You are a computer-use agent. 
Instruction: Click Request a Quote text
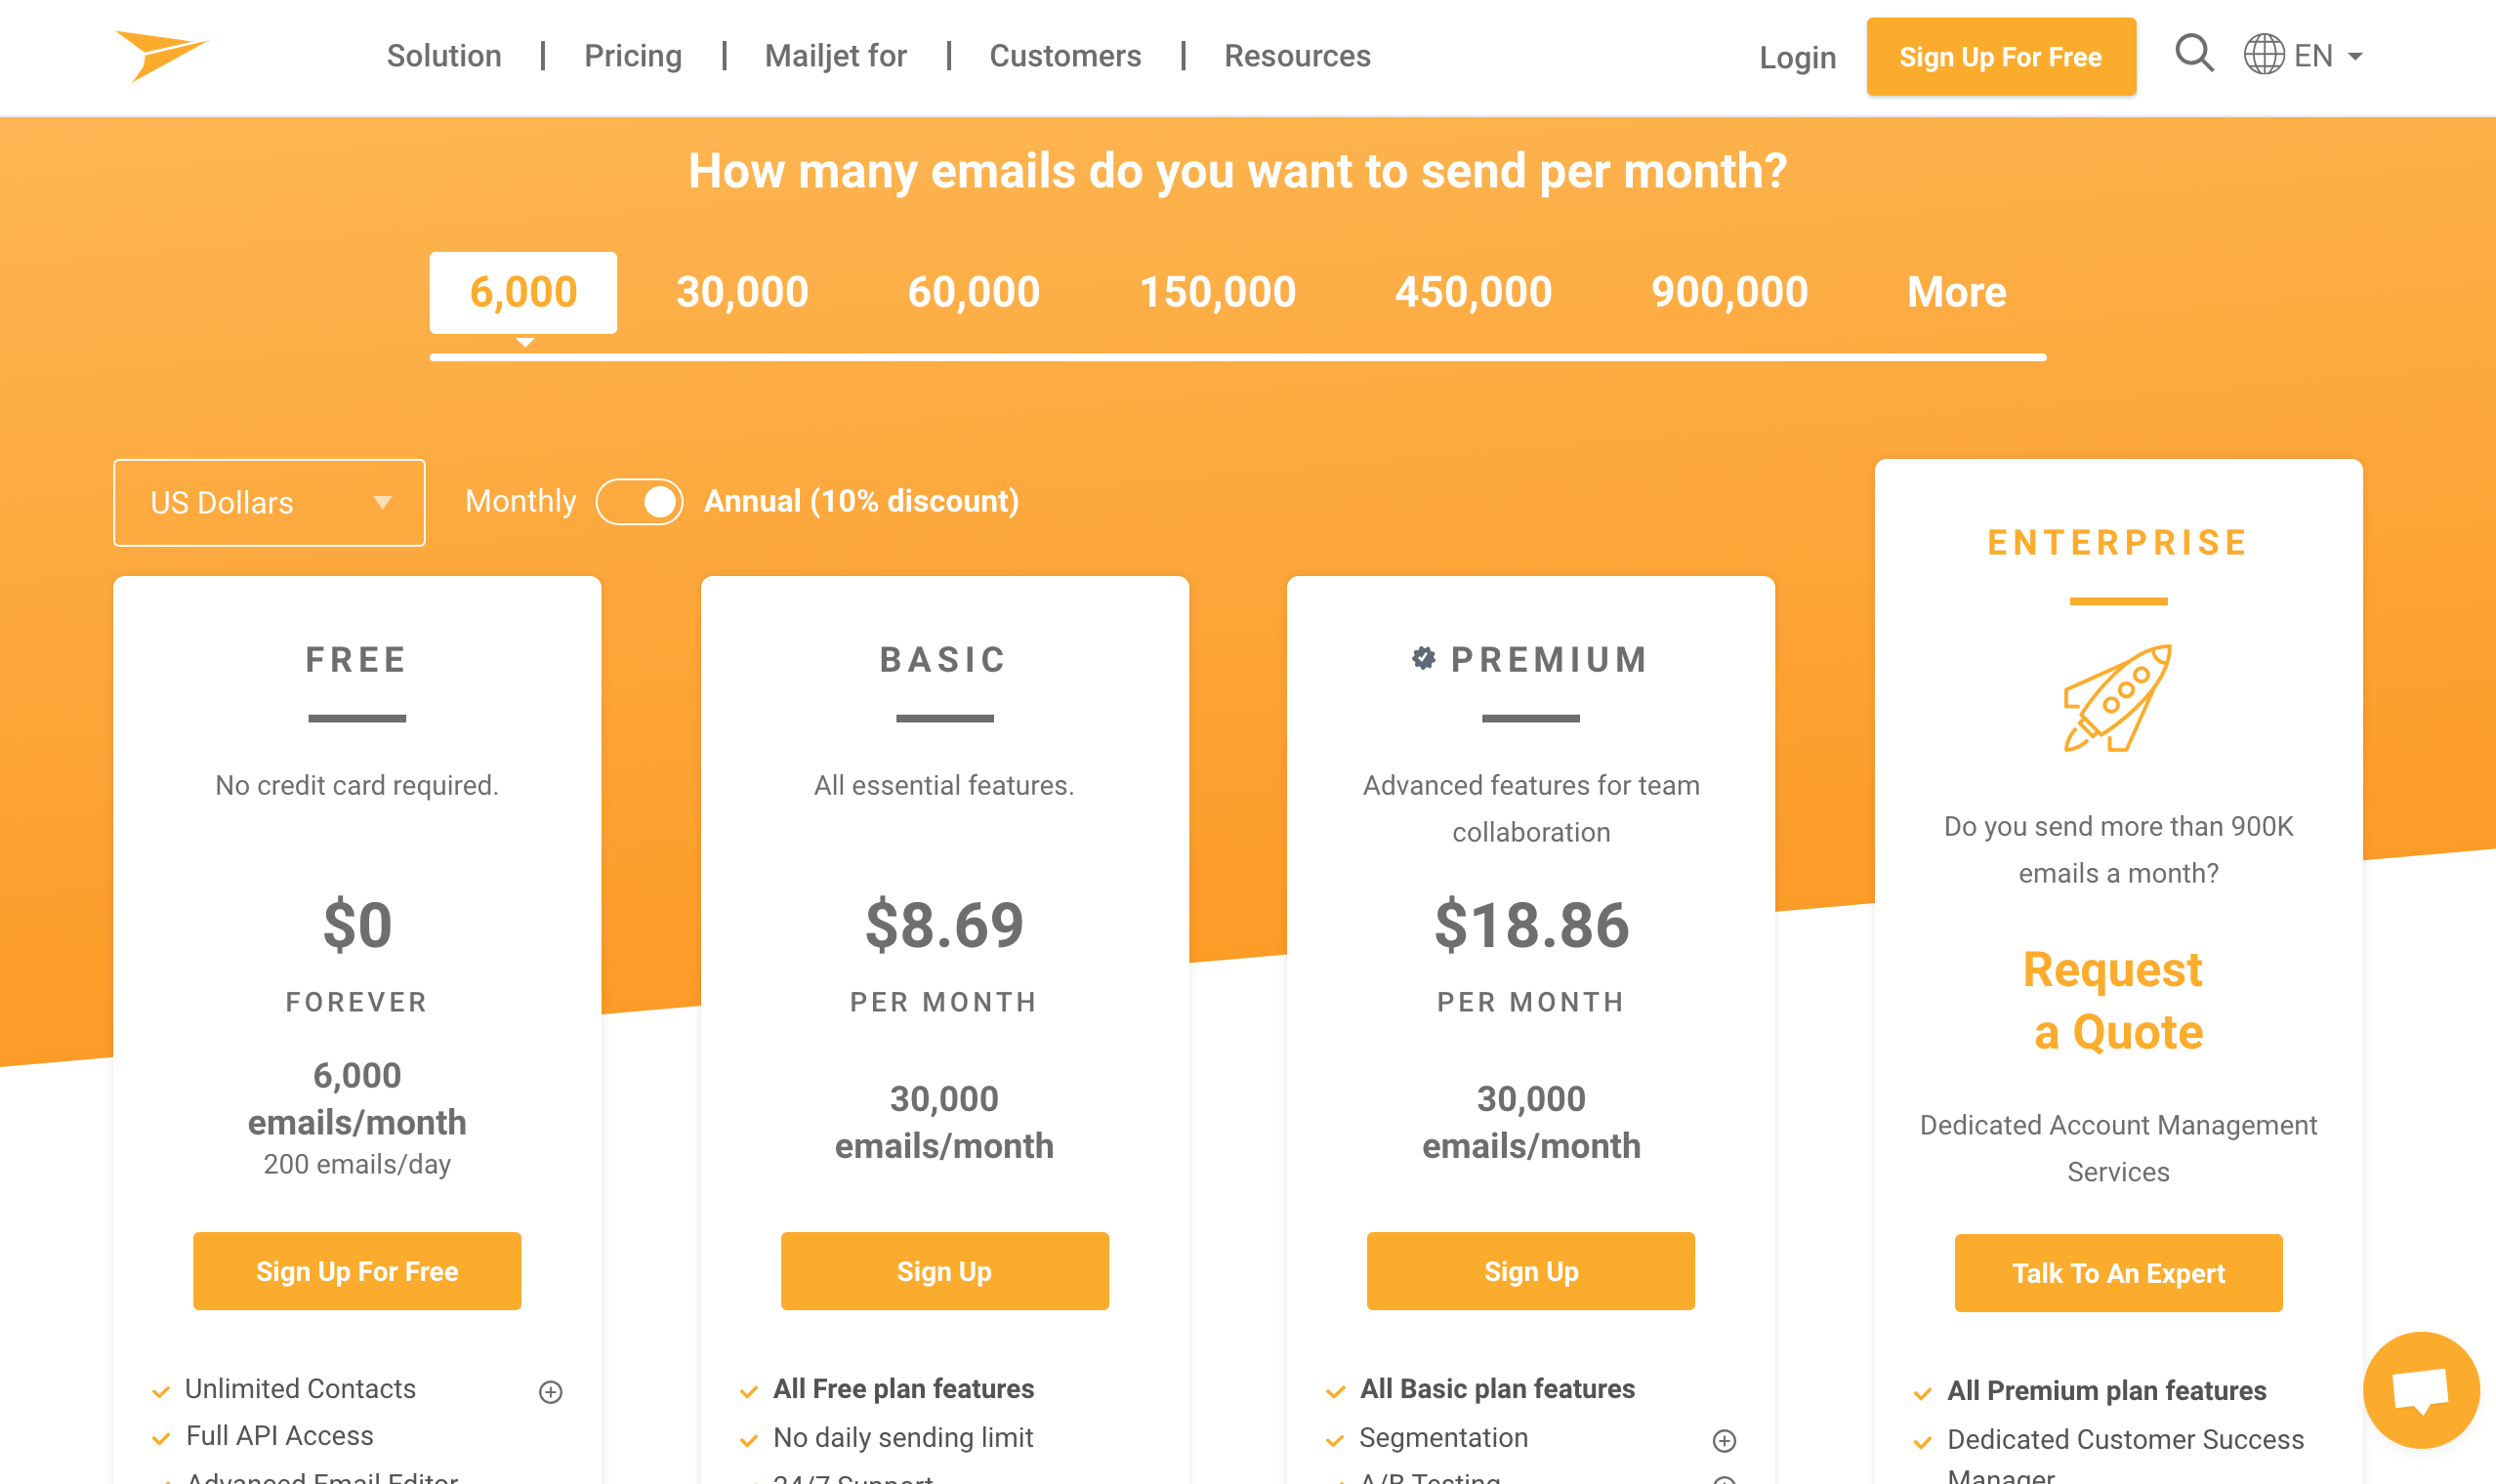2117,1000
